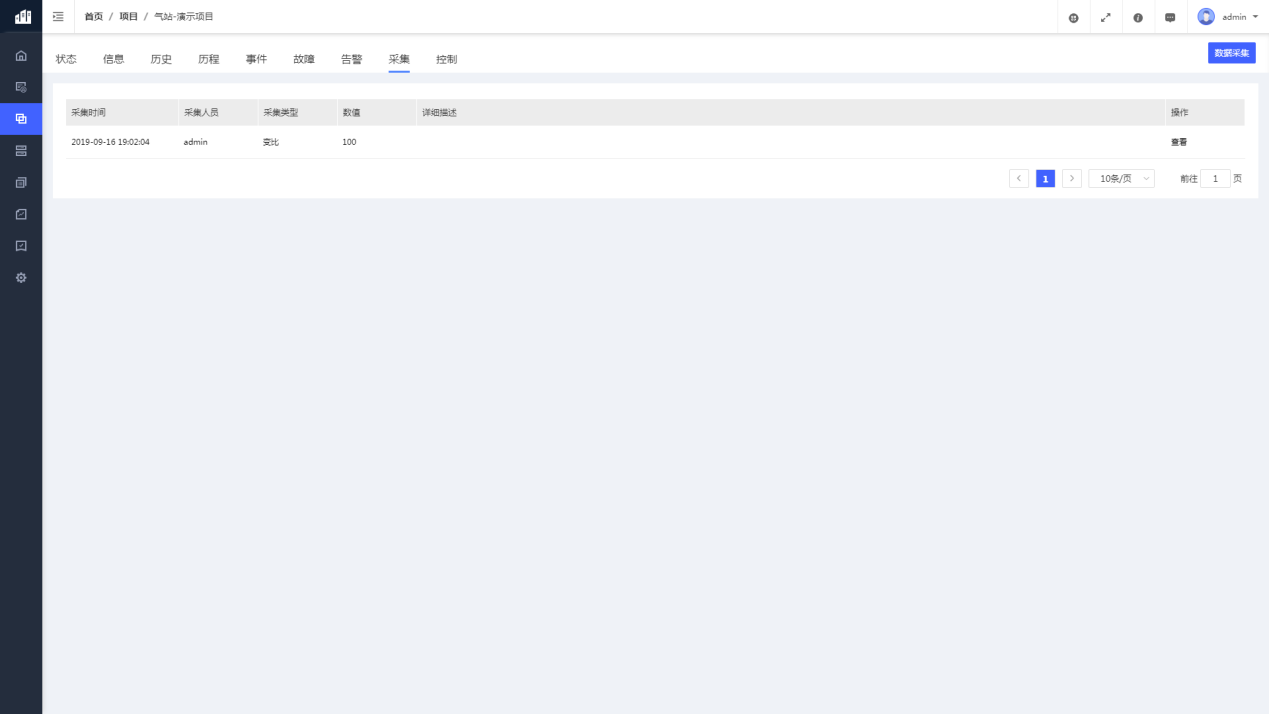Viewport: 1269px width, 714px height.
Task: Go to next page with right arrow
Action: 1072,179
